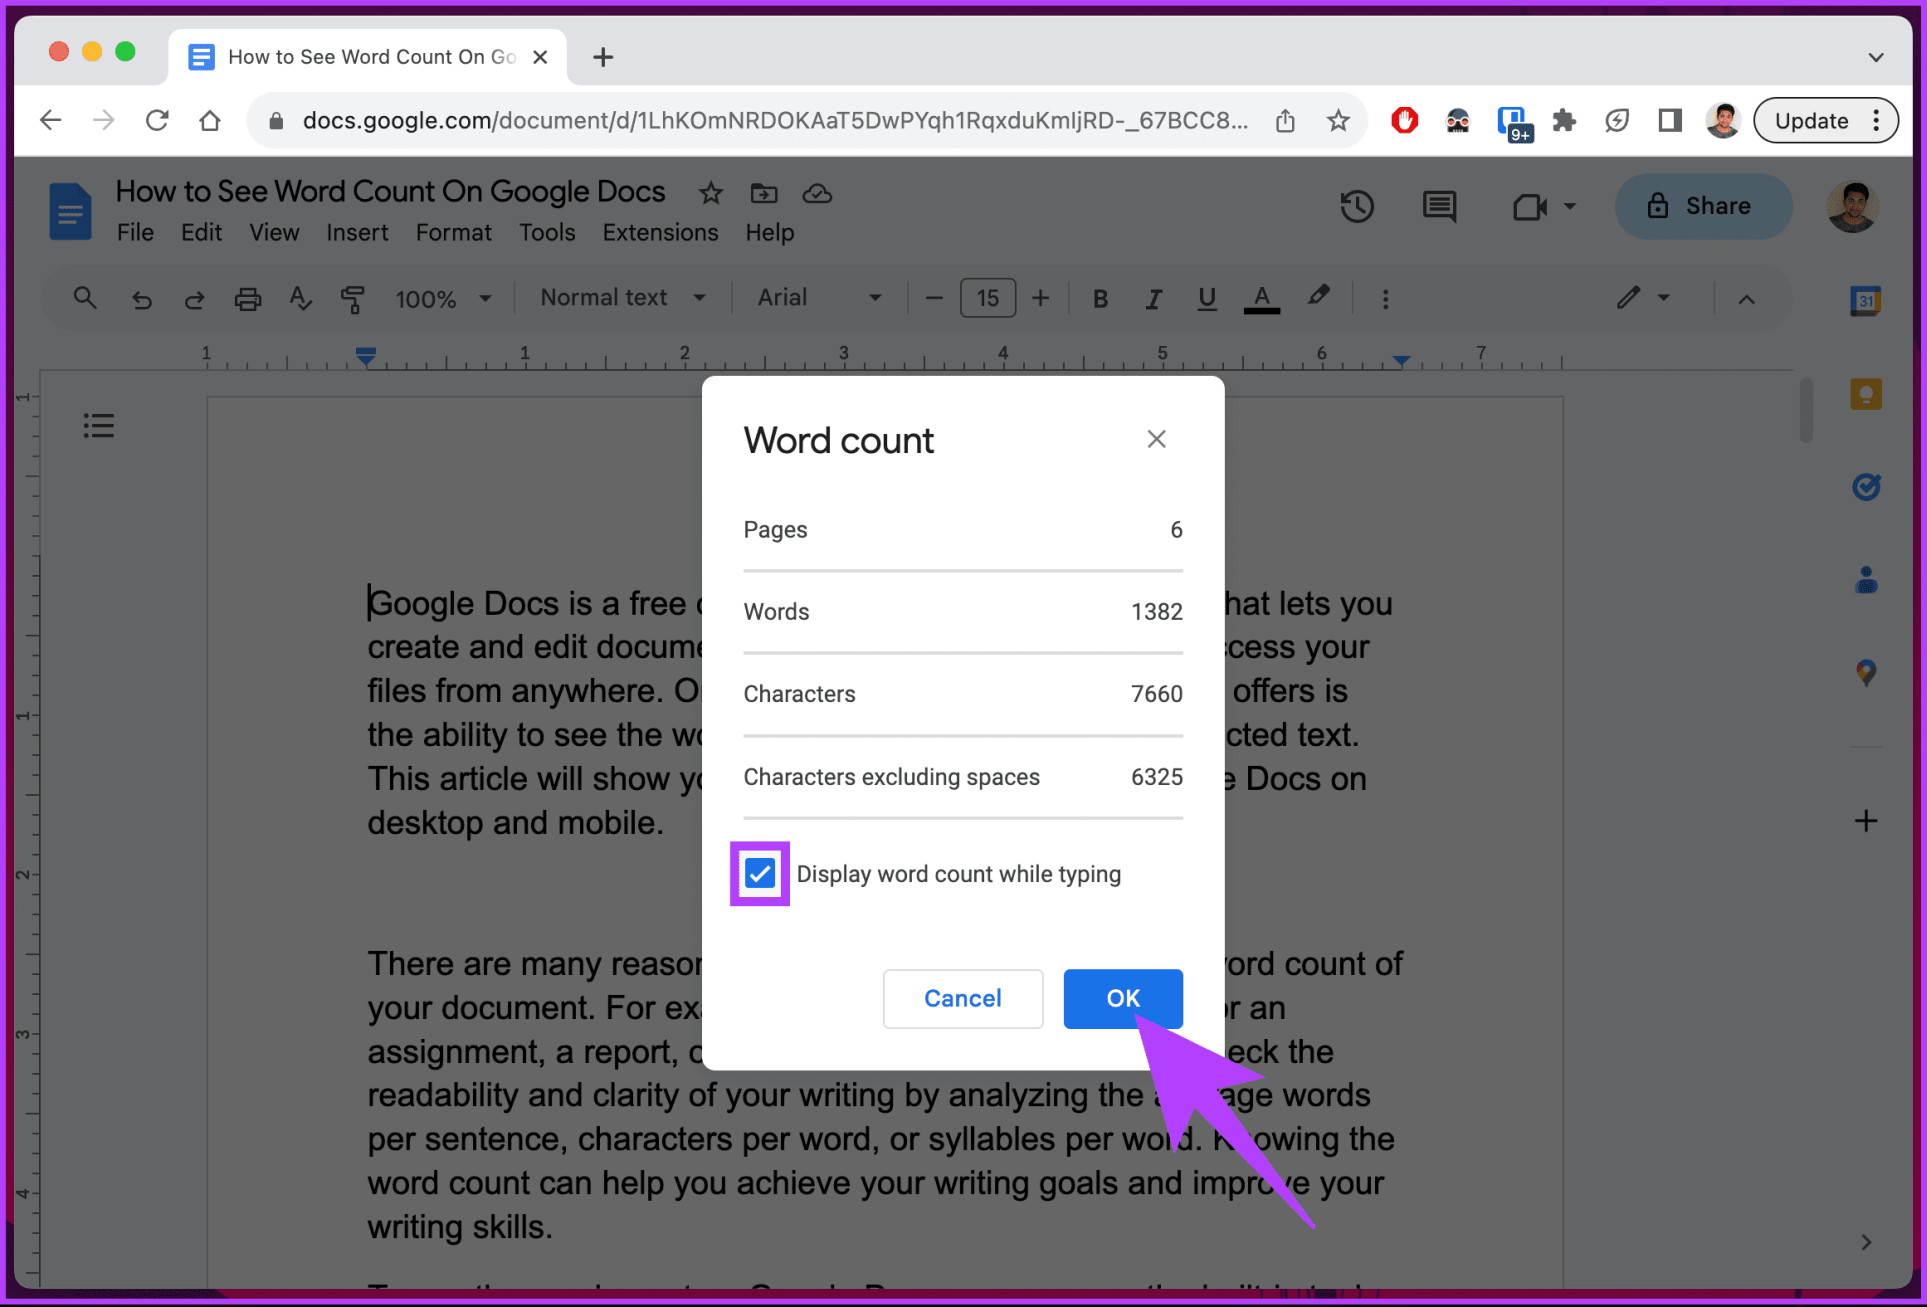The height and width of the screenshot is (1307, 1927).
Task: Show document outline list icon
Action: point(98,426)
